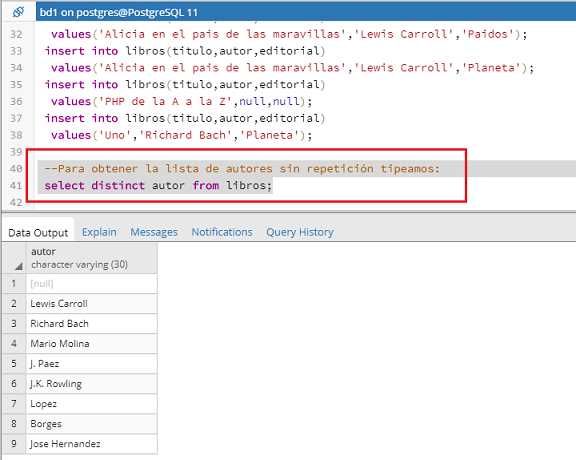Switch to the Explain tab

point(99,232)
